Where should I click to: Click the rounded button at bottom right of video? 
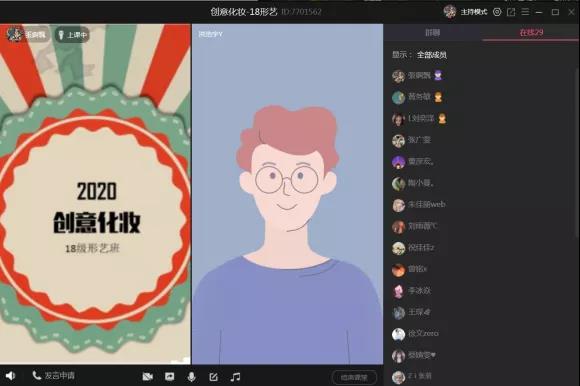[354, 377]
